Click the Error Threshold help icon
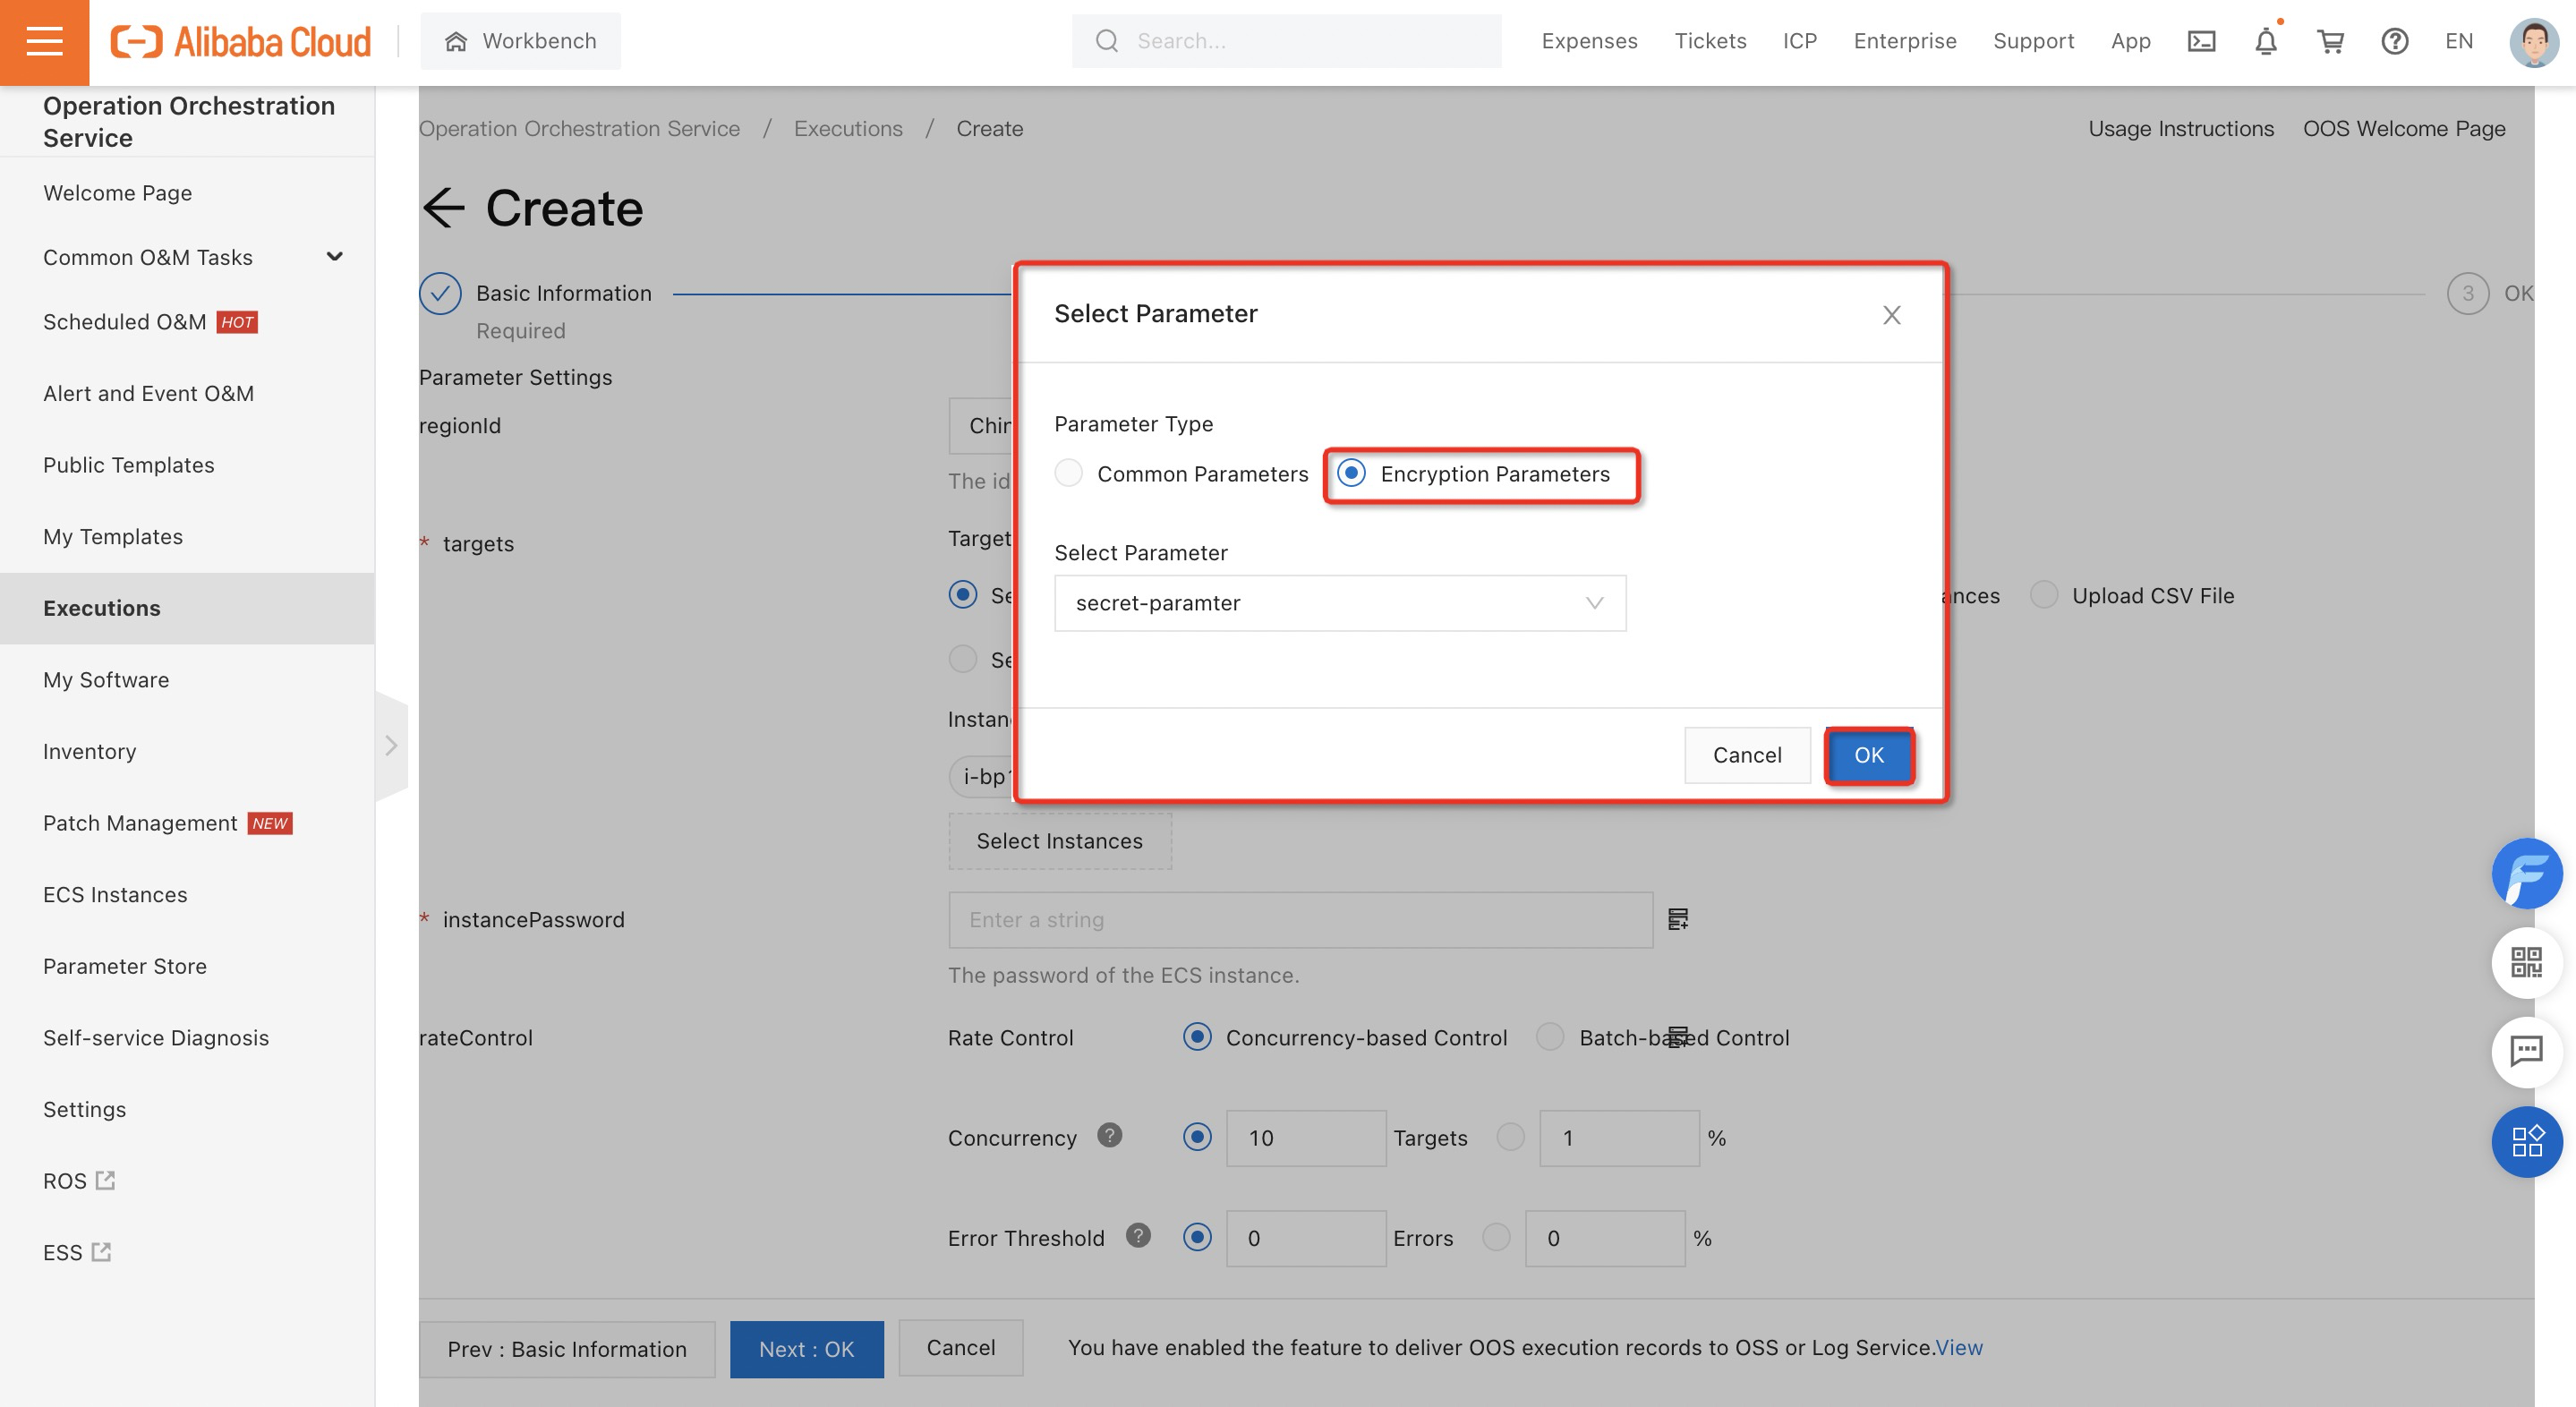2576x1407 pixels. tap(1138, 1235)
